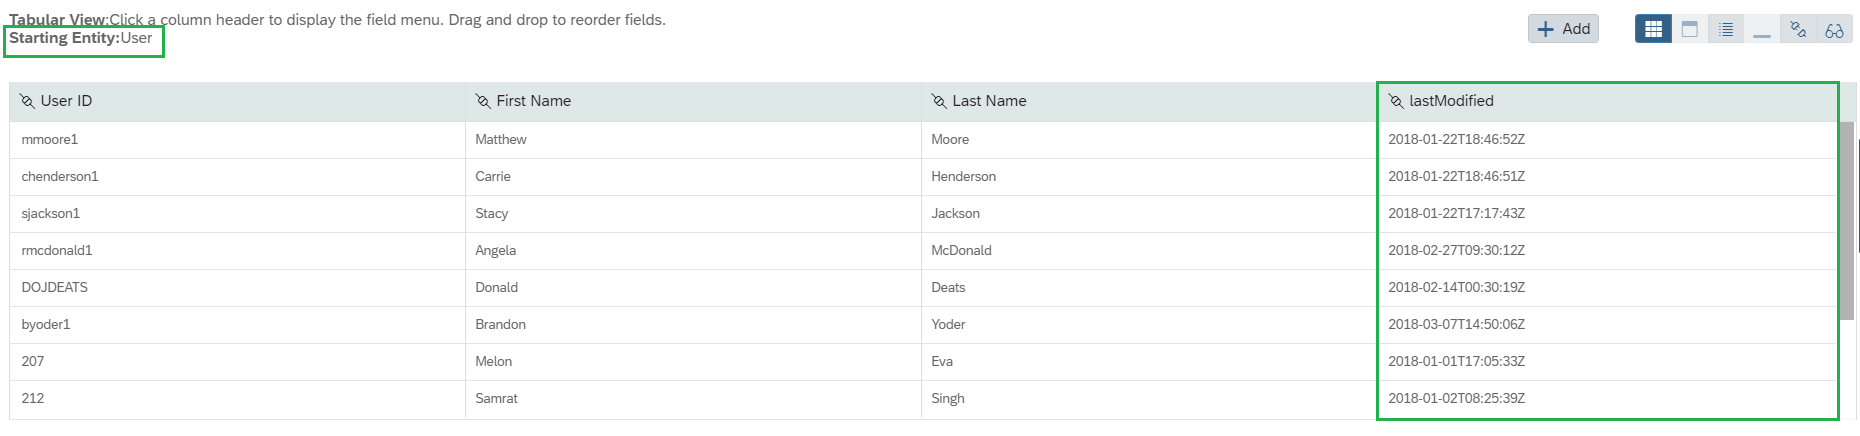Click the Add button

point(1563,29)
